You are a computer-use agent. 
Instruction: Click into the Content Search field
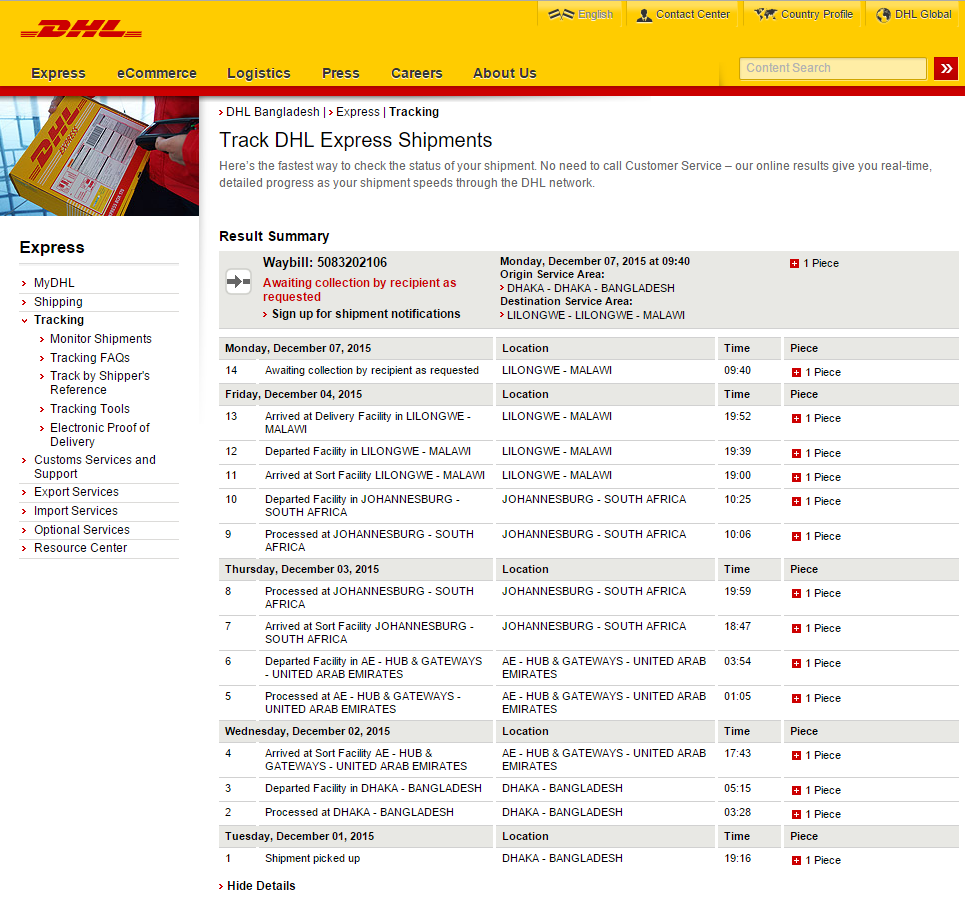[833, 68]
